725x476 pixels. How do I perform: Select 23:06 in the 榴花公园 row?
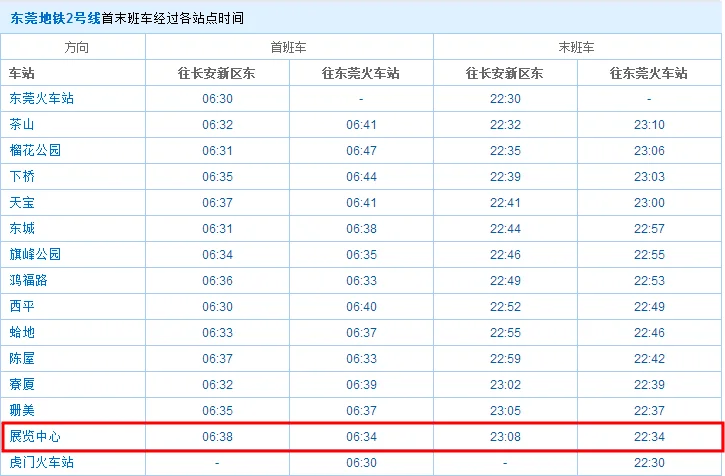[x=649, y=150]
